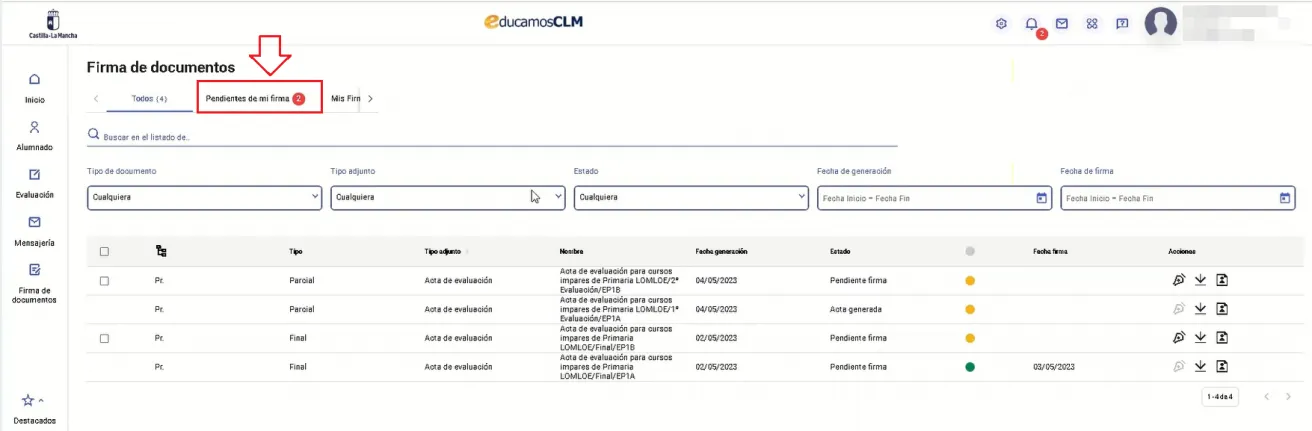Click Parcial in the 2ª Evaluación/EP1B row

301,281
